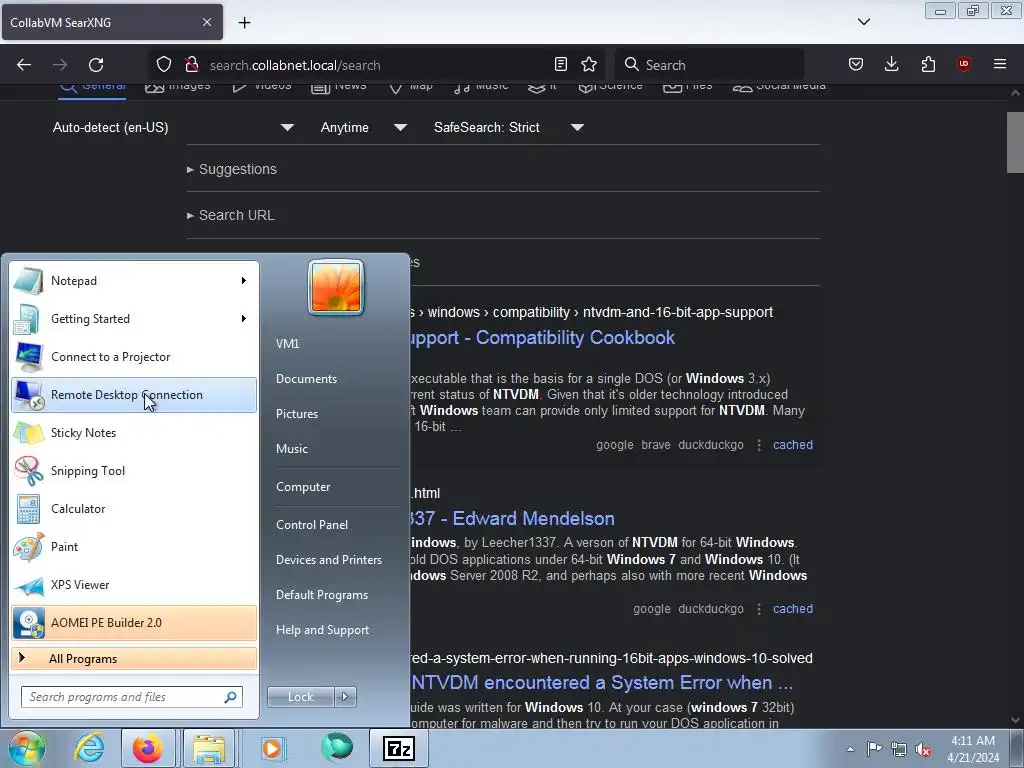Viewport: 1024px width, 768px height.
Task: Open the Windows Start orb
Action: (26, 748)
